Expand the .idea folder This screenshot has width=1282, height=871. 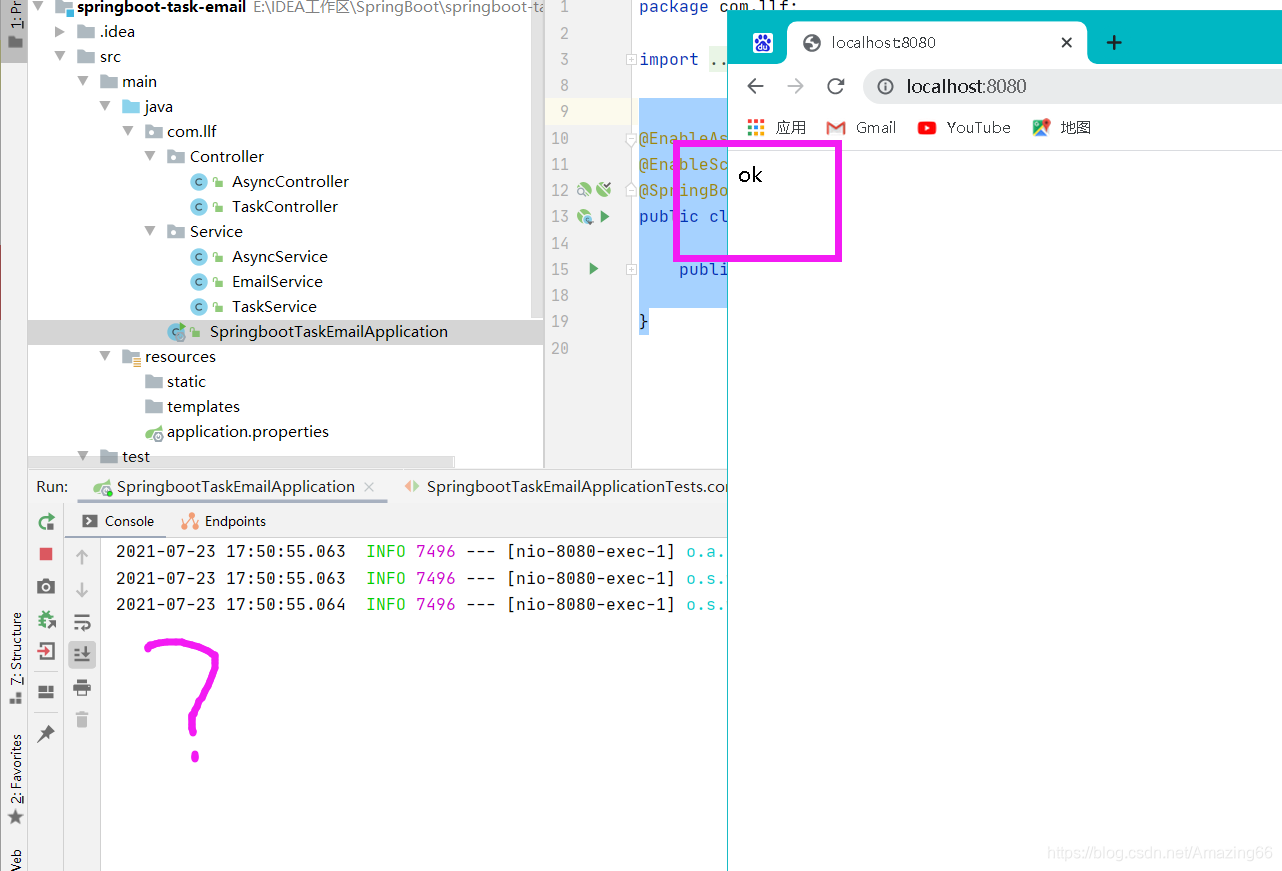point(60,31)
